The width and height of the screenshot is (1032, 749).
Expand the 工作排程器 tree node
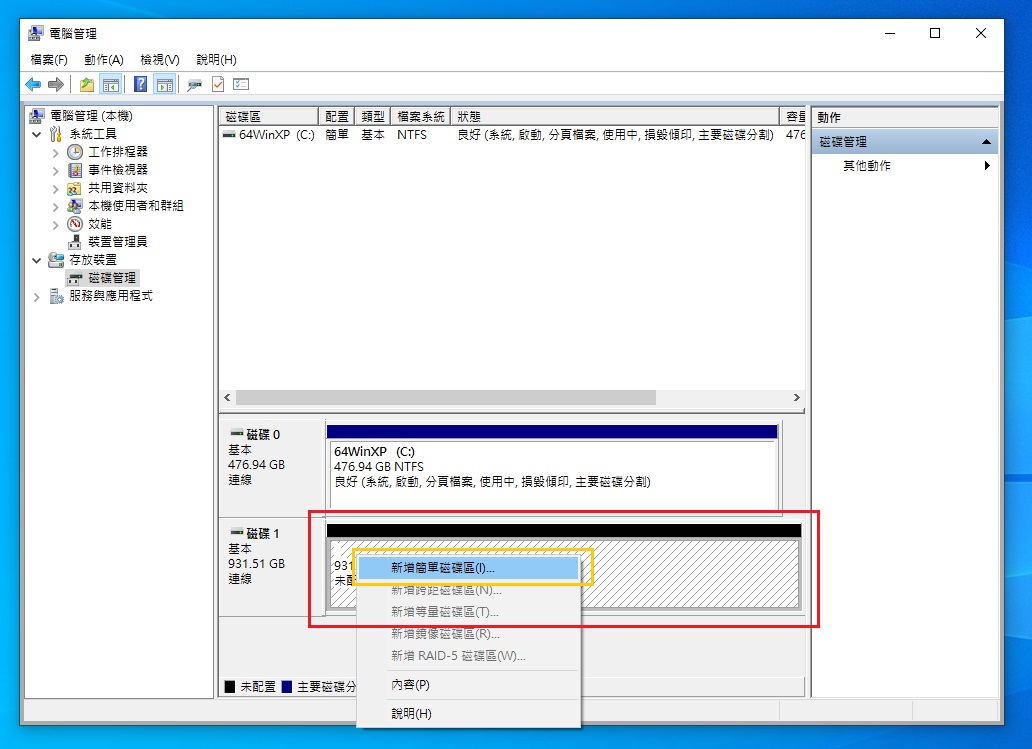[56, 152]
